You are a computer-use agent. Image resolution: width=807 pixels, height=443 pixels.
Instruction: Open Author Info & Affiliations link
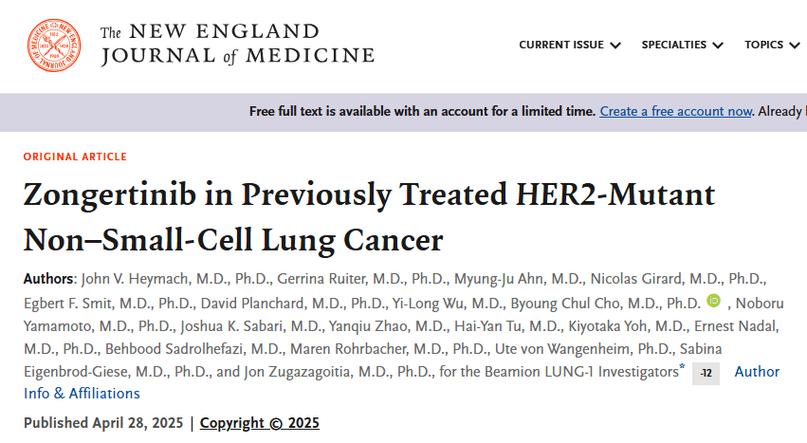pos(401,382)
